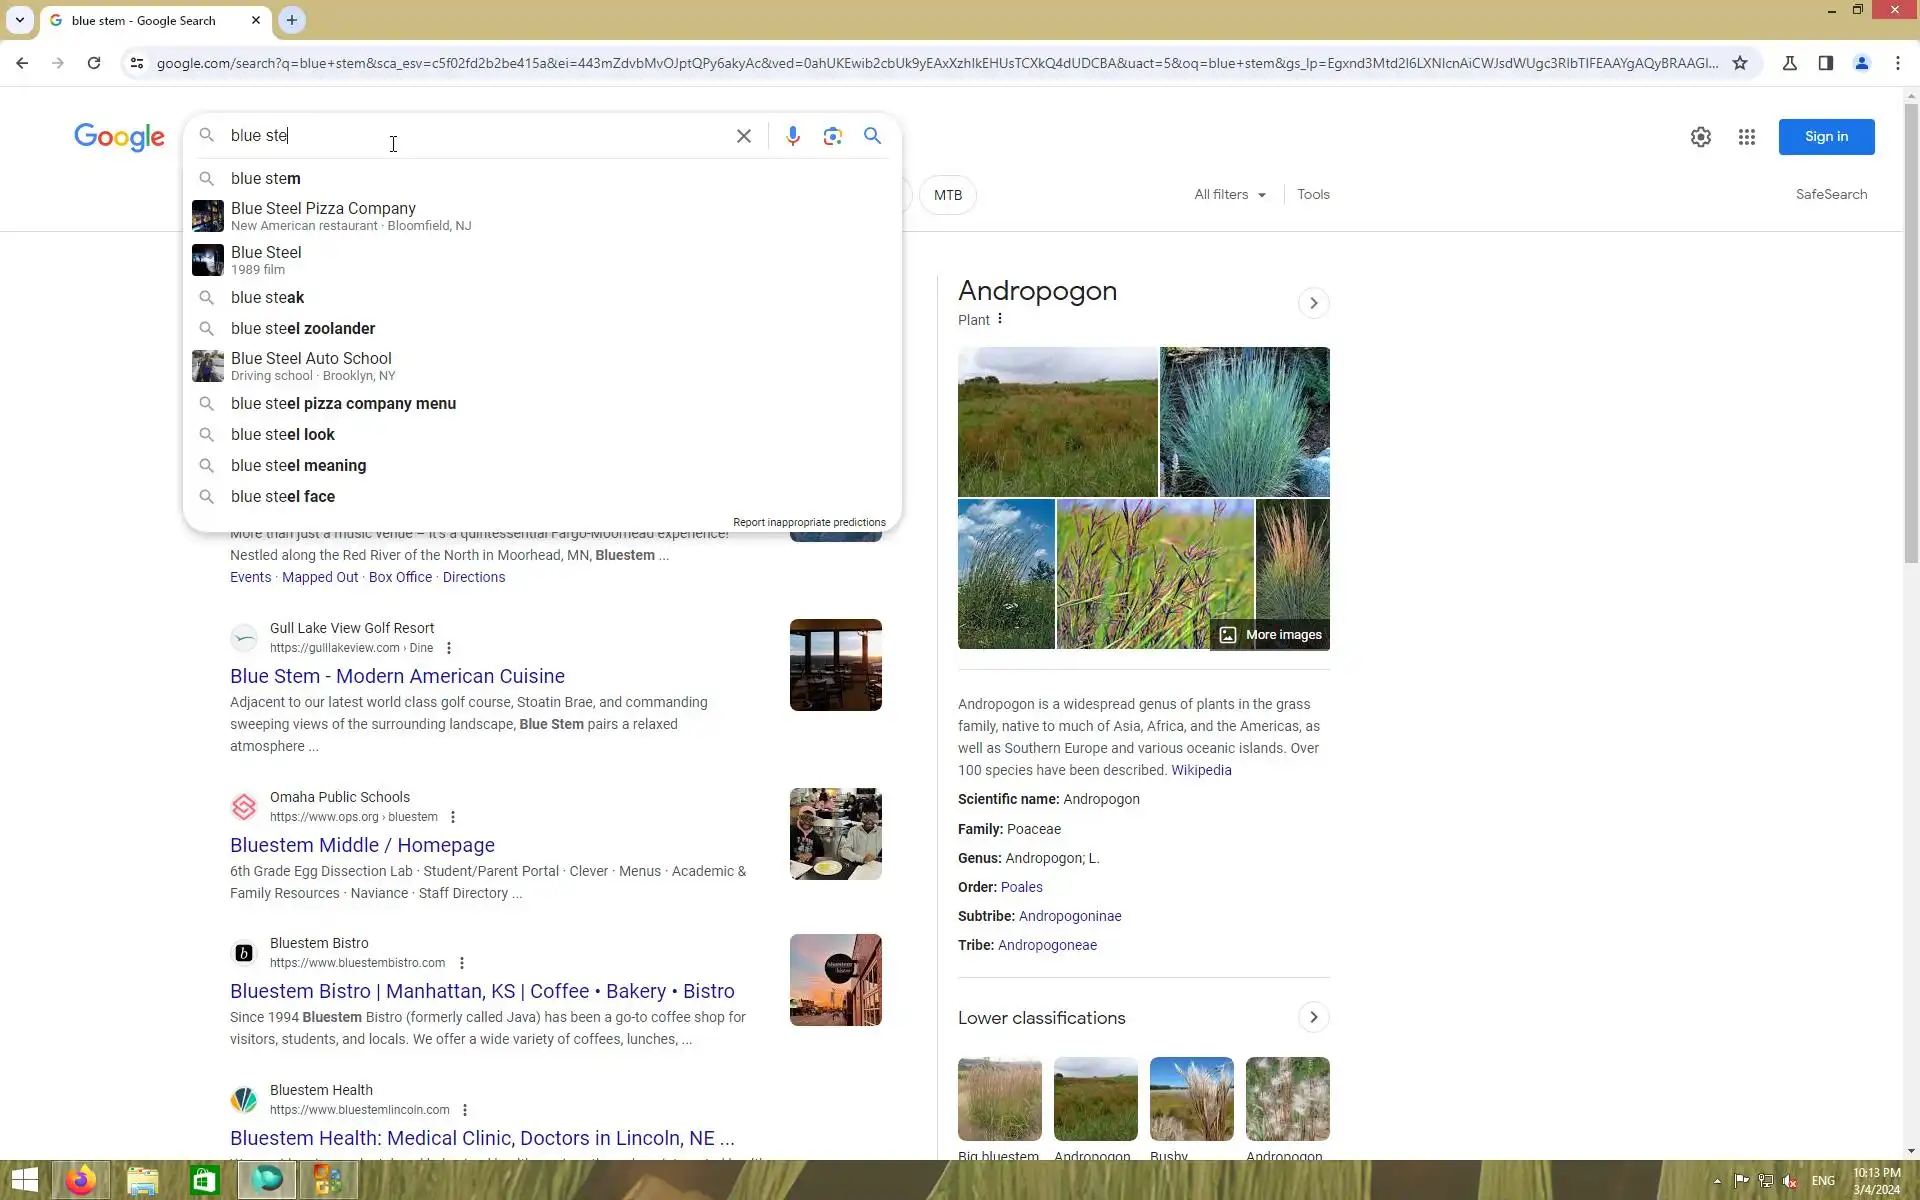Select the 'blue steak' suggestion

pos(267,298)
